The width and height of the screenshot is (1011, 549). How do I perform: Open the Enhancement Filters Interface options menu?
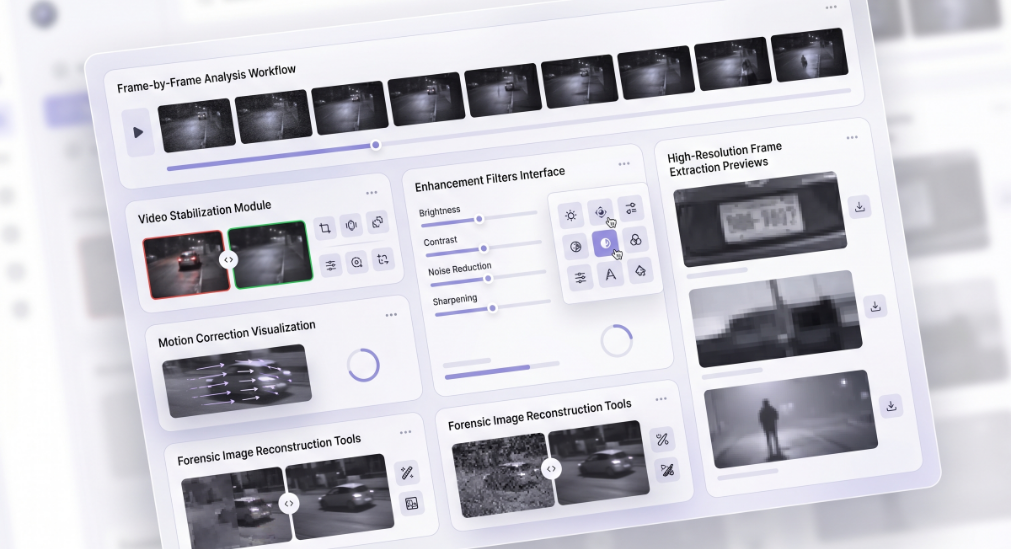pos(623,164)
